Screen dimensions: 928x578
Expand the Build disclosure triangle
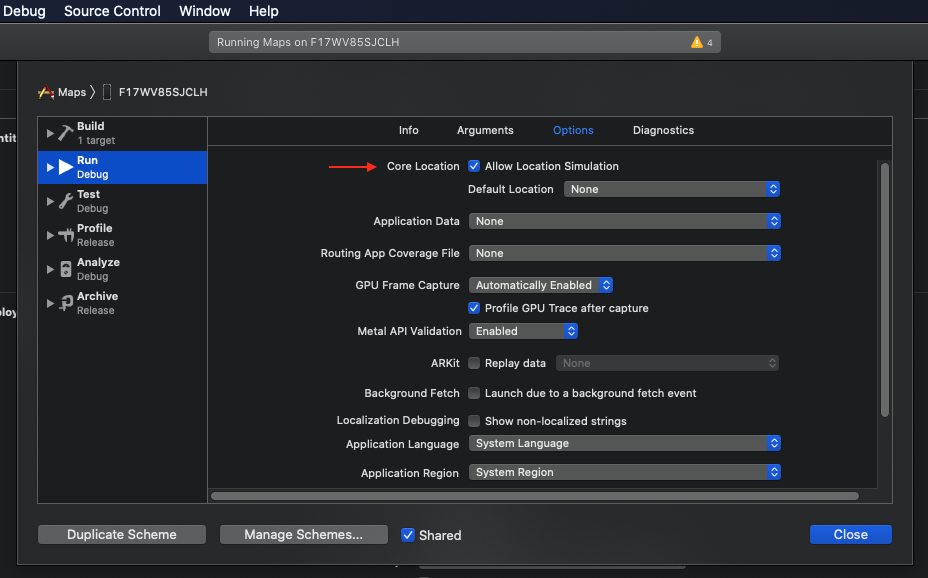tap(50, 133)
